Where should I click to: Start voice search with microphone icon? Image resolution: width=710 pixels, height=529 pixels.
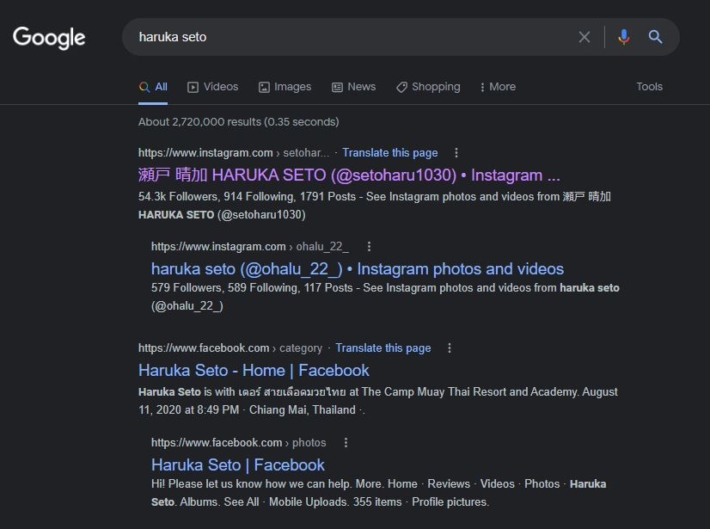point(624,37)
